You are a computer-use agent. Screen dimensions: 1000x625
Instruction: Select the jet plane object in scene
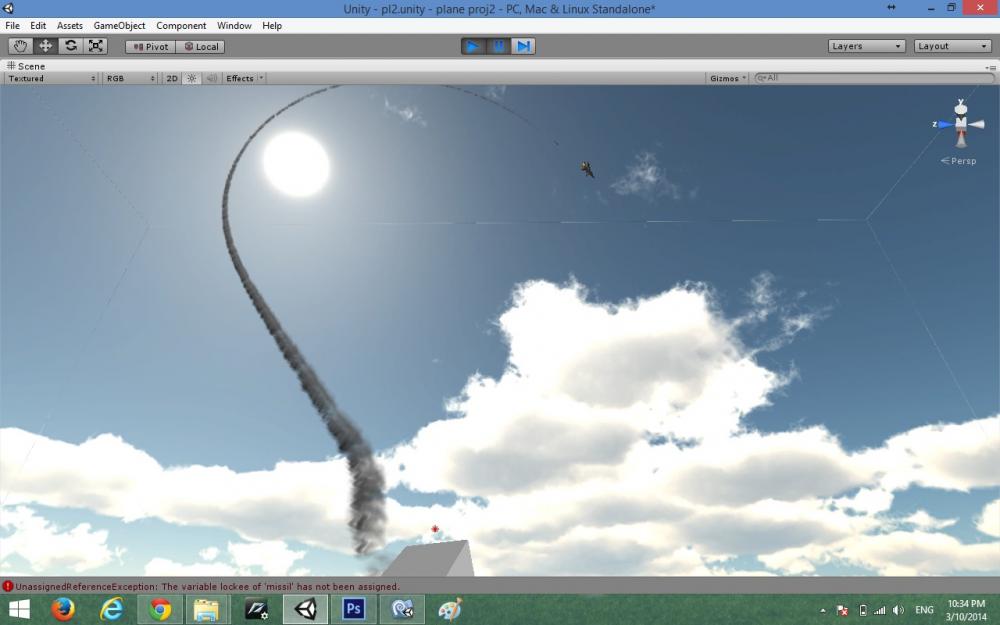pos(587,169)
